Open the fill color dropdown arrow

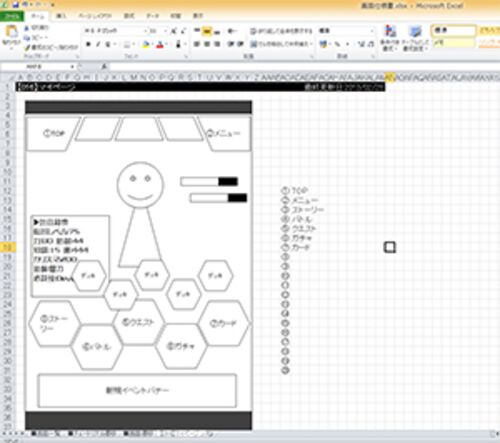coord(152,44)
